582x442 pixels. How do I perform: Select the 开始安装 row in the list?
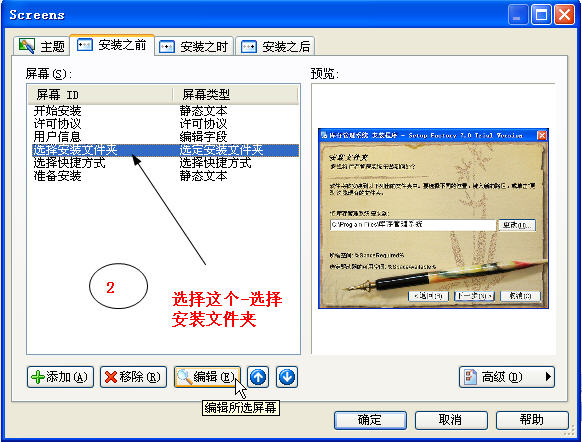pyautogui.click(x=164, y=111)
